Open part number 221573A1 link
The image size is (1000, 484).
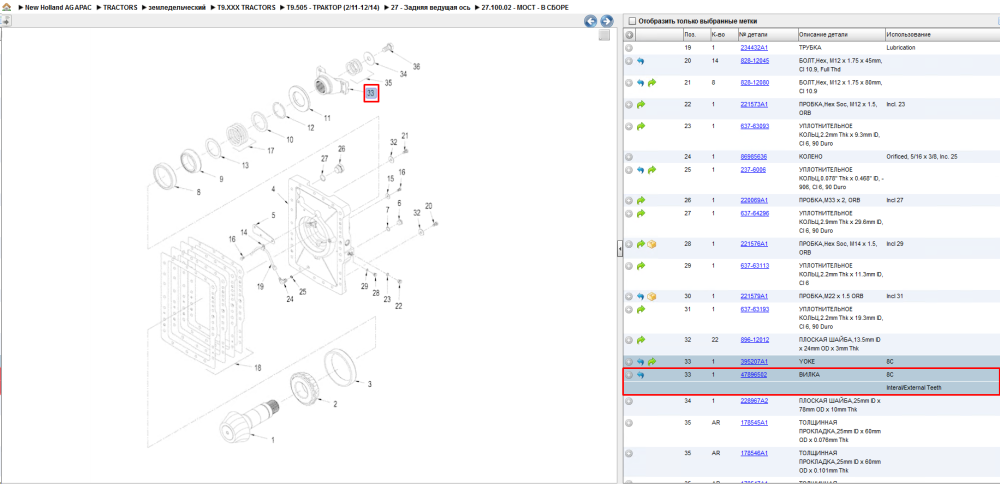(753, 104)
